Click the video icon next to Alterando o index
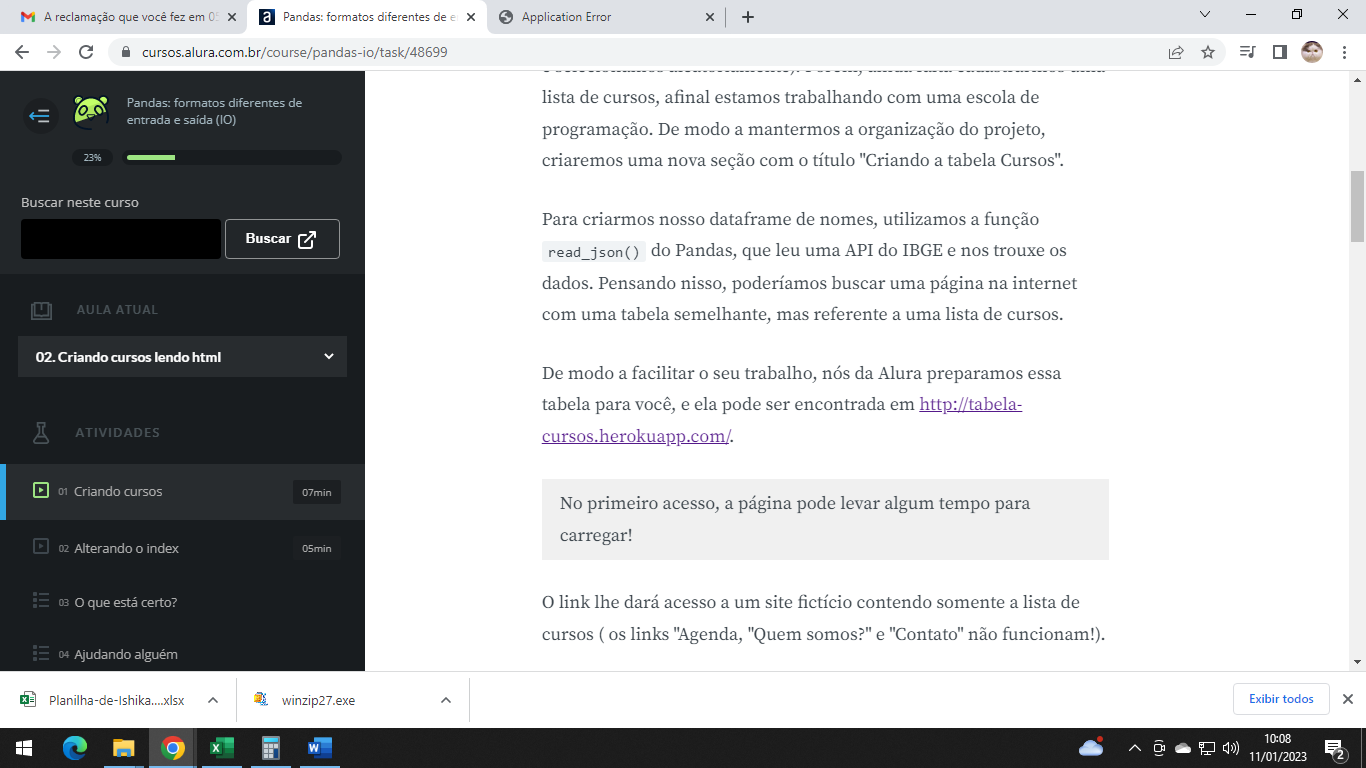 click(x=41, y=548)
